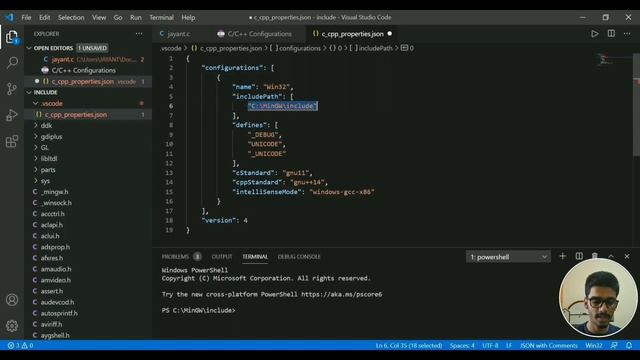
Task: Open the Go menu
Action: coord(118,18)
